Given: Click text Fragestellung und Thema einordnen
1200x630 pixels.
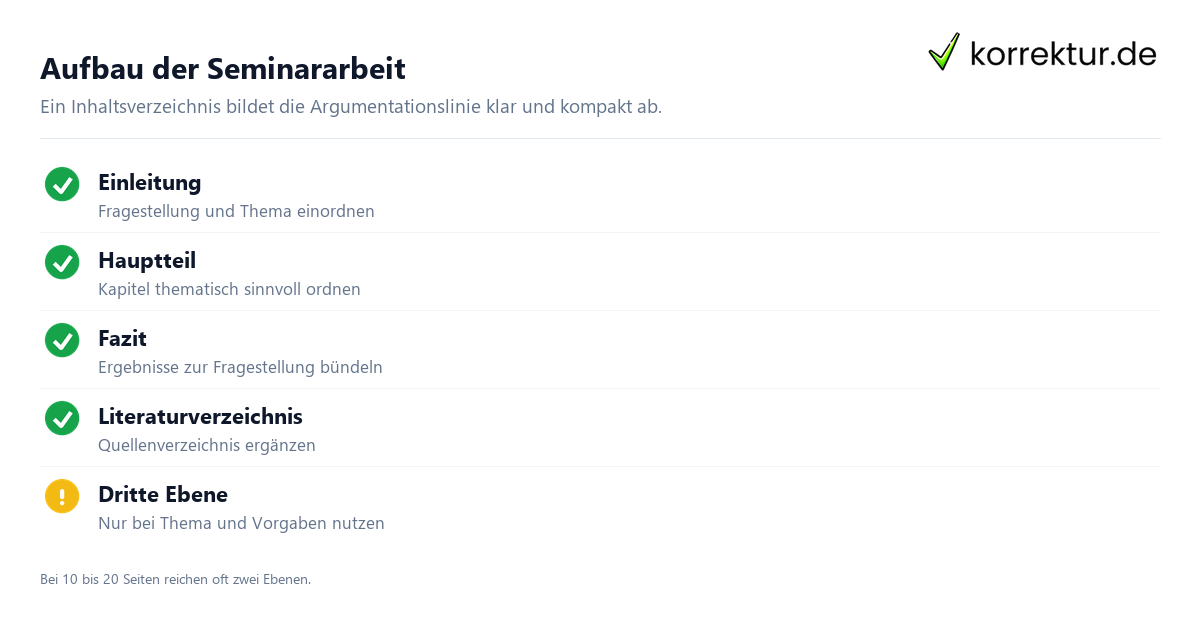Looking at the screenshot, I should [236, 212].
